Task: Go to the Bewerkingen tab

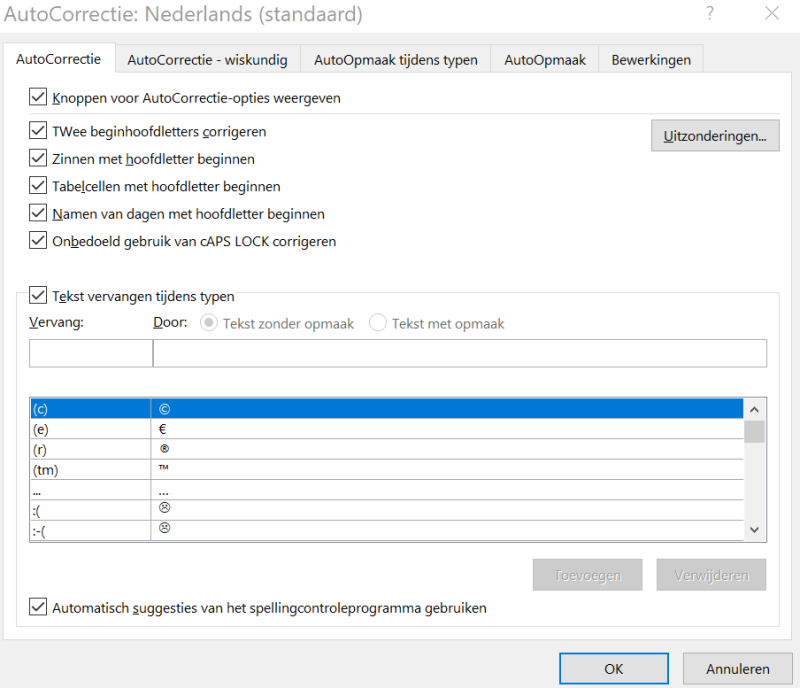Action: point(651,60)
